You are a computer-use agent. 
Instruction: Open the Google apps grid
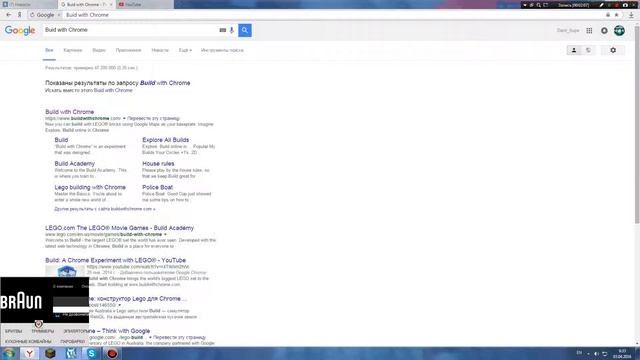(x=589, y=31)
